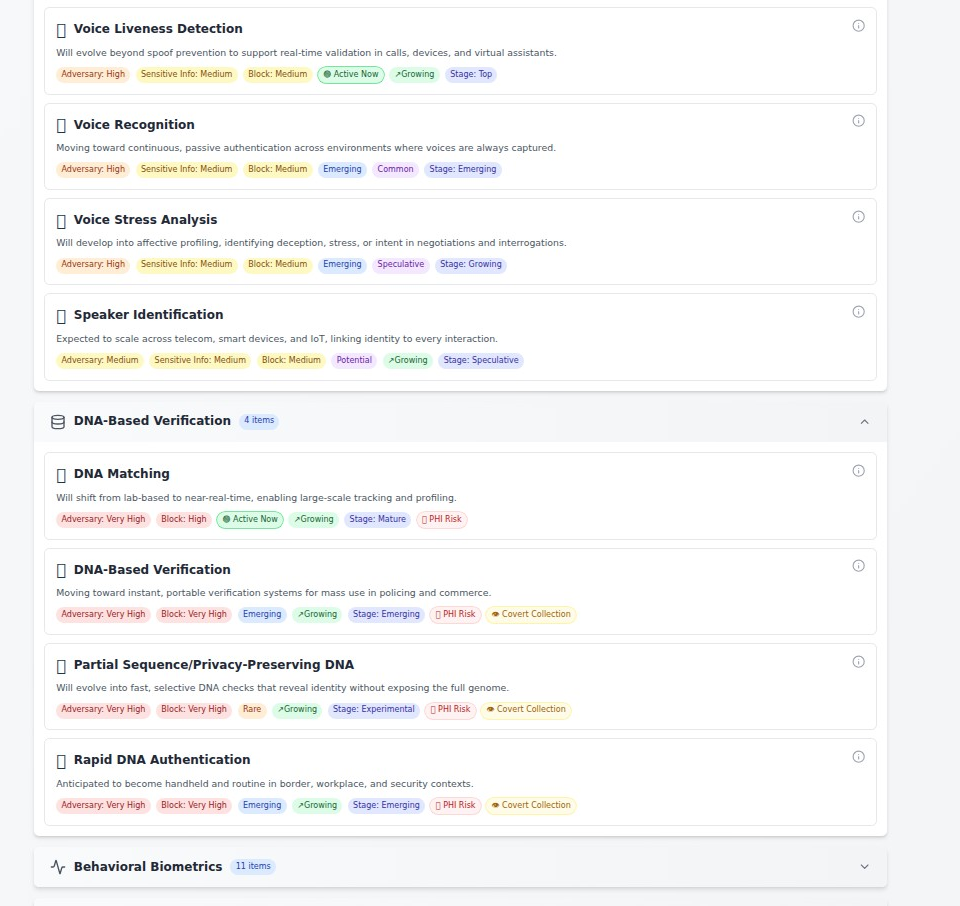The width and height of the screenshot is (960, 906).
Task: Collapse the DNA-Based Verification section
Action: (864, 422)
